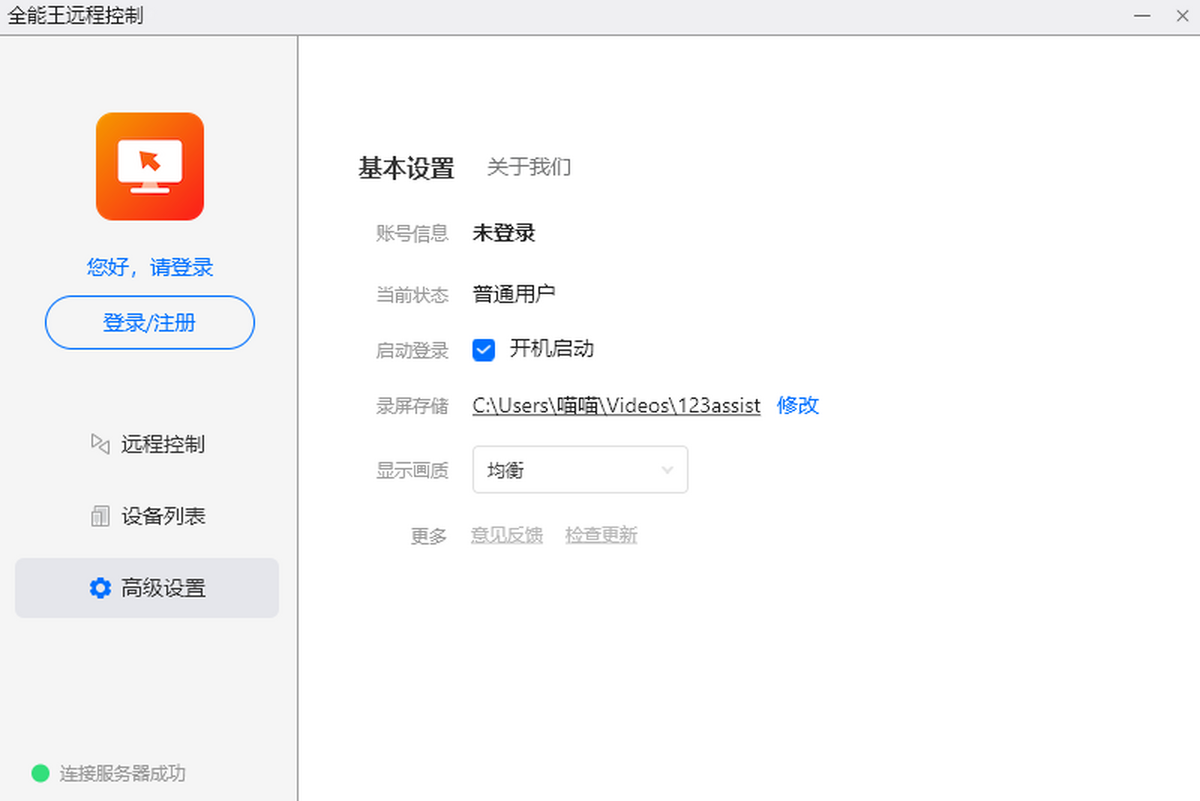Click the green server connection status dot
Image resolution: width=1200 pixels, height=801 pixels.
pyautogui.click(x=40, y=774)
